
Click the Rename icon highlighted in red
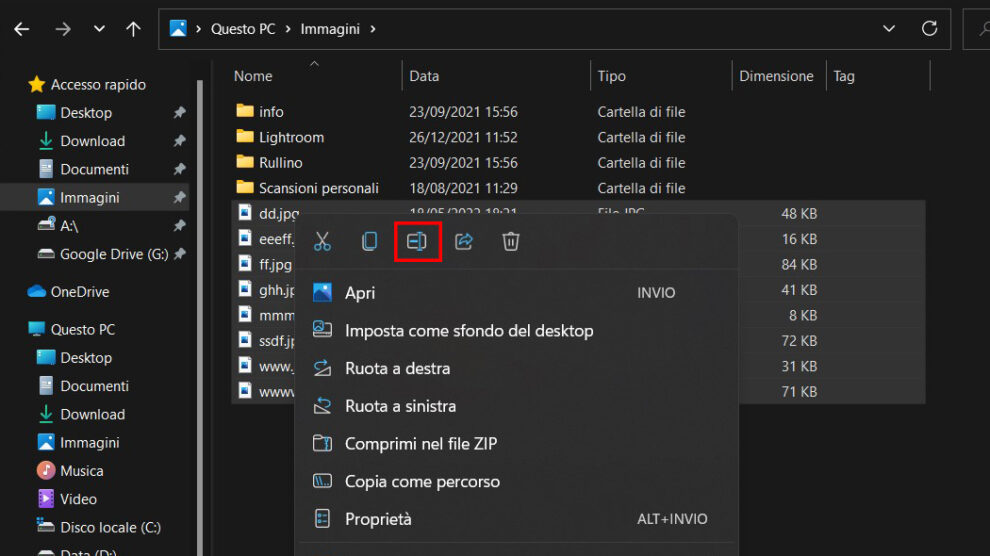[x=417, y=241]
